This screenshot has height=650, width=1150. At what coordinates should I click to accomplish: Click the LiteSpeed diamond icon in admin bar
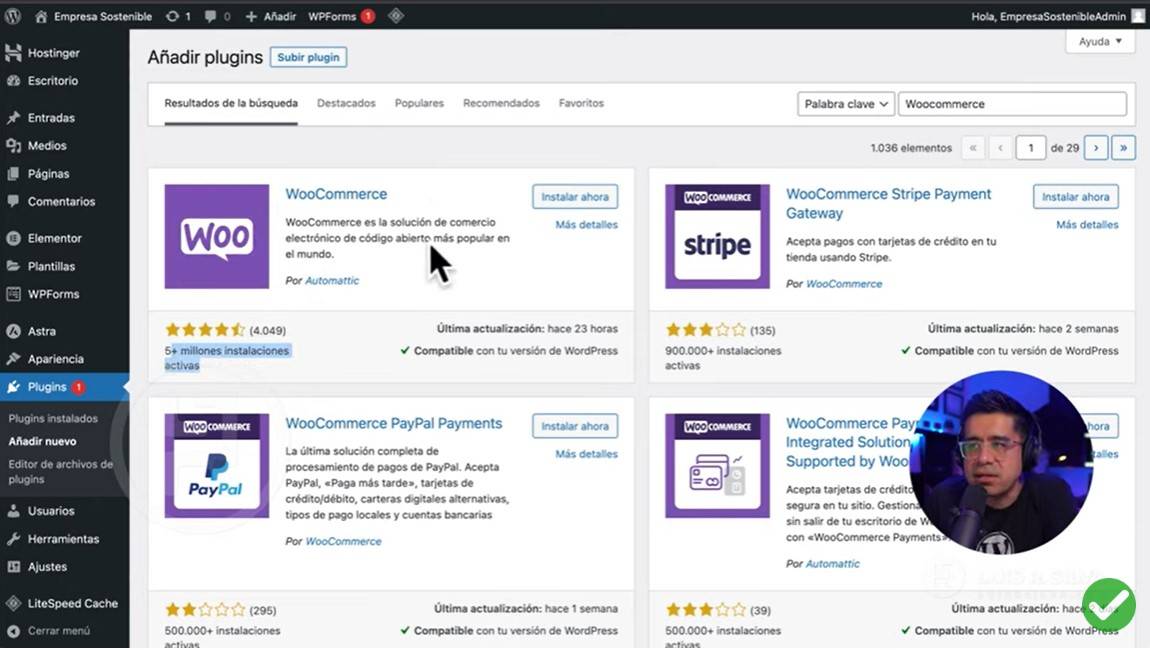pyautogui.click(x=396, y=15)
